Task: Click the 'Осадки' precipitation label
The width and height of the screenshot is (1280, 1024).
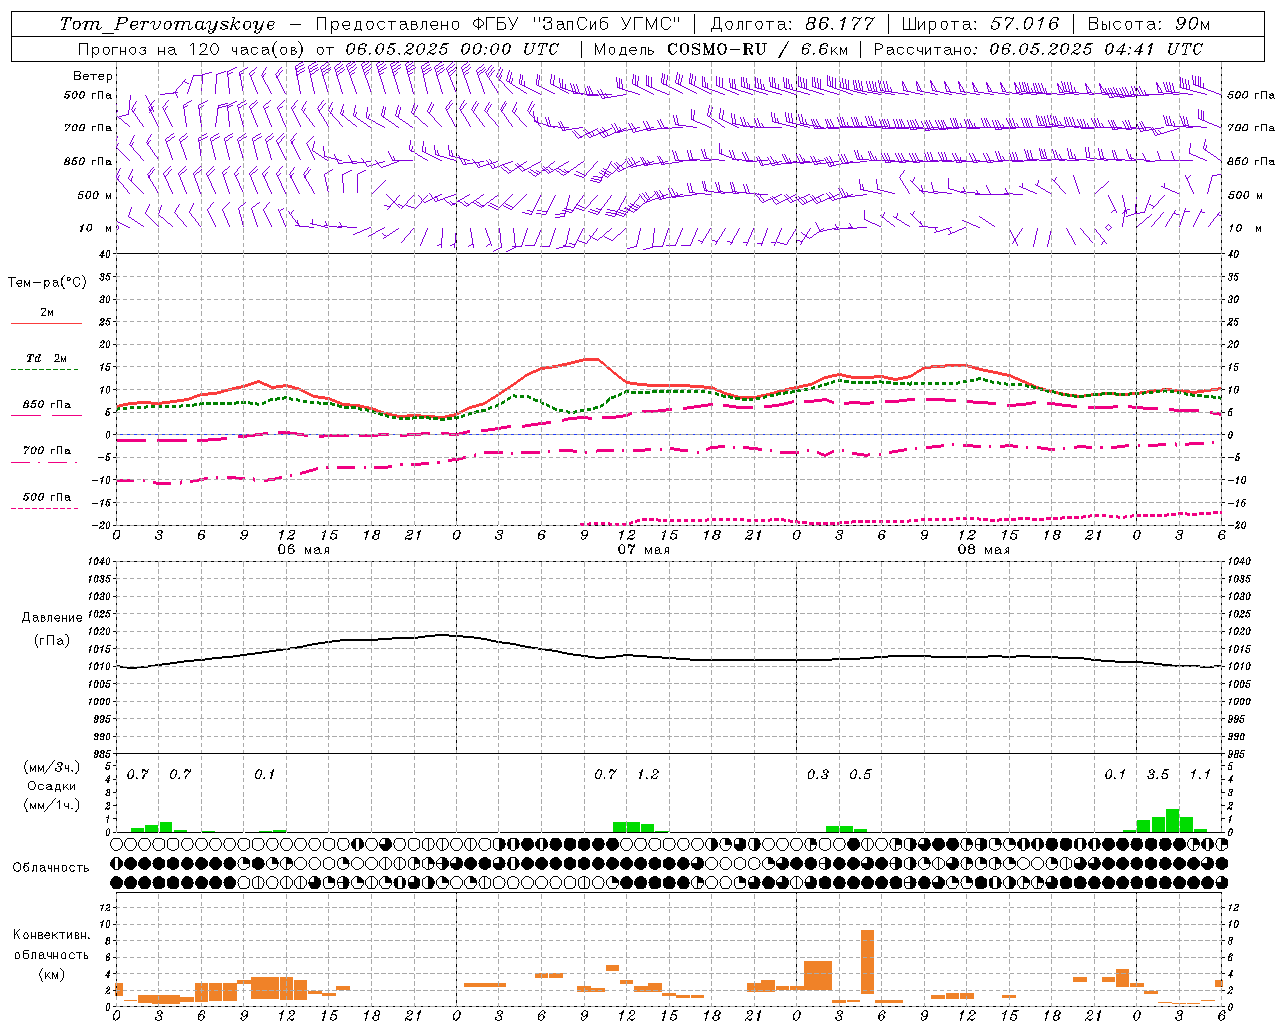Action: click(52, 786)
